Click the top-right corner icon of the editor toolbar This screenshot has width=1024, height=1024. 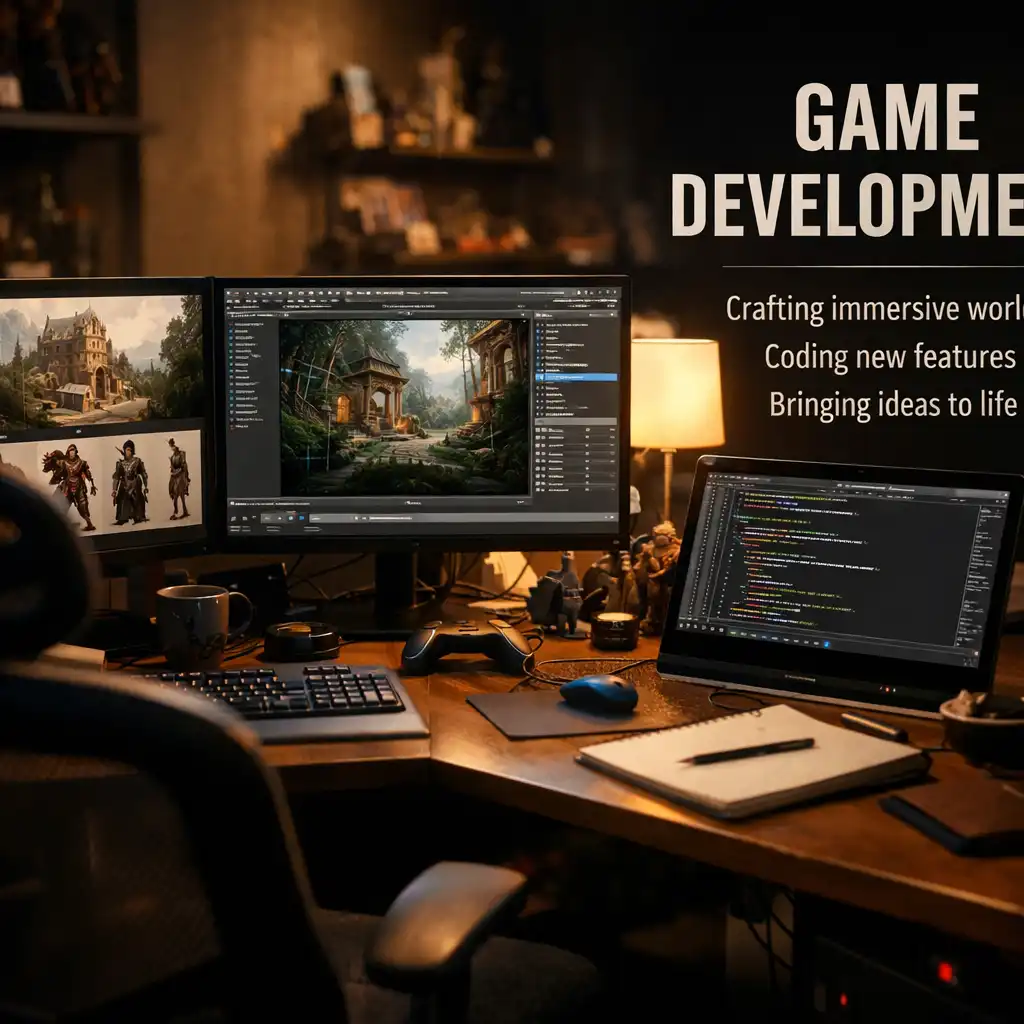click(x=615, y=292)
